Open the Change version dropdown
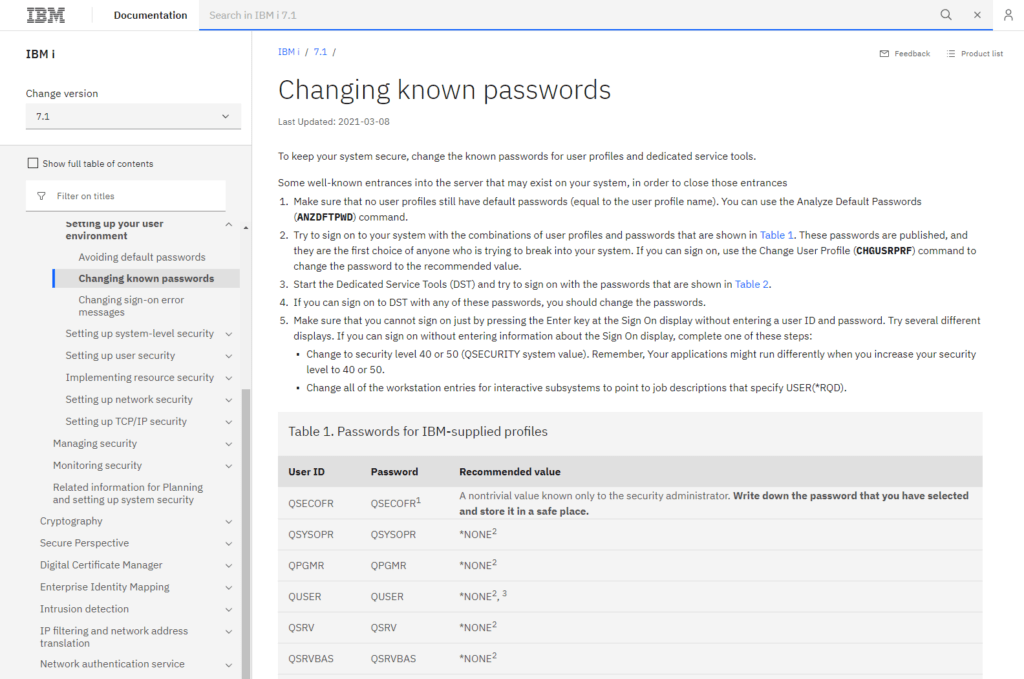Viewport: 1024px width, 679px height. (x=133, y=117)
